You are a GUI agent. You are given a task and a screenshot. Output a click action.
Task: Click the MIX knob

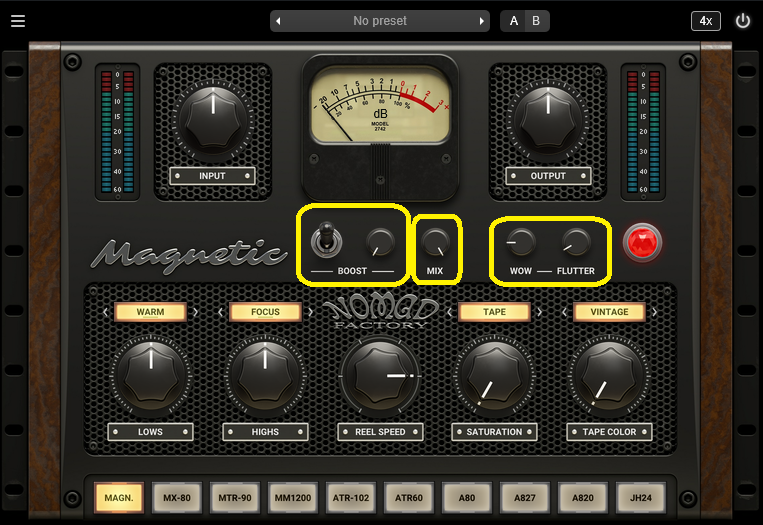pyautogui.click(x=435, y=242)
